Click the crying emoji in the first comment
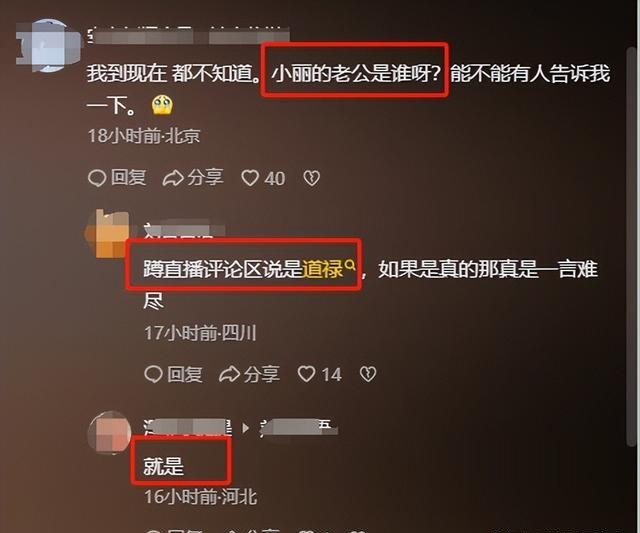This screenshot has width=640, height=533. click(x=162, y=105)
